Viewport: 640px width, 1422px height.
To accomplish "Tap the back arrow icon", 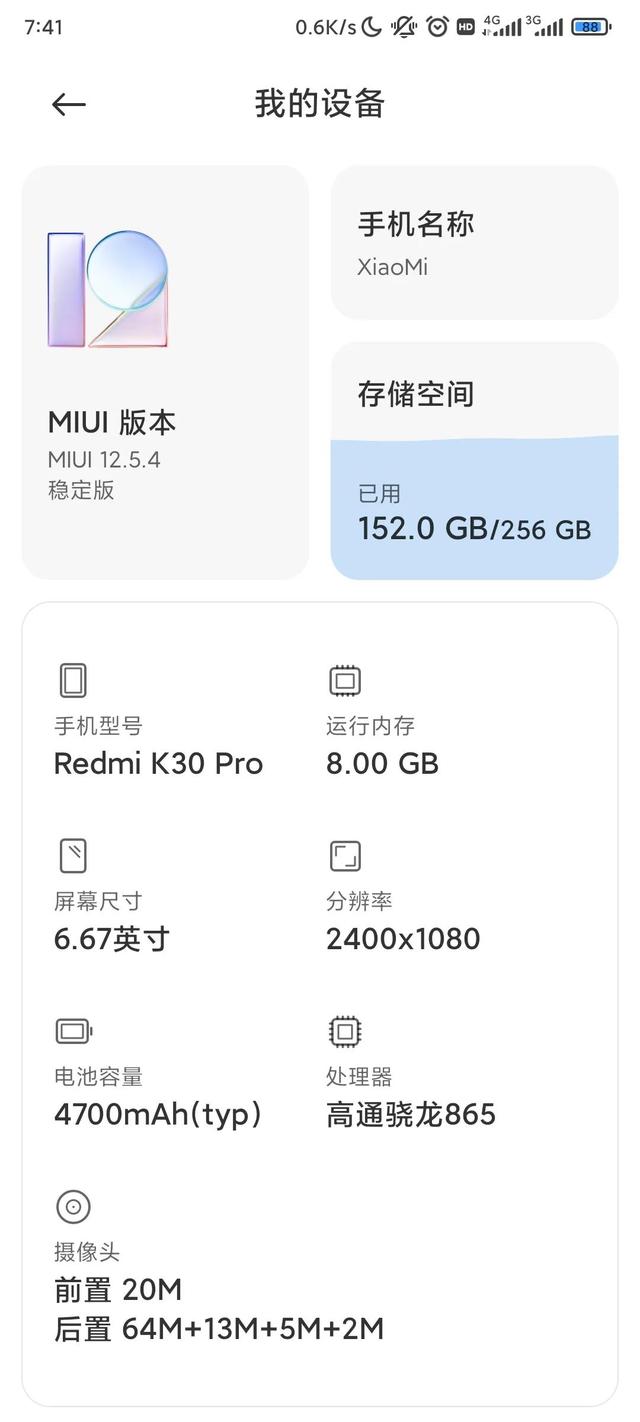I will [69, 104].
